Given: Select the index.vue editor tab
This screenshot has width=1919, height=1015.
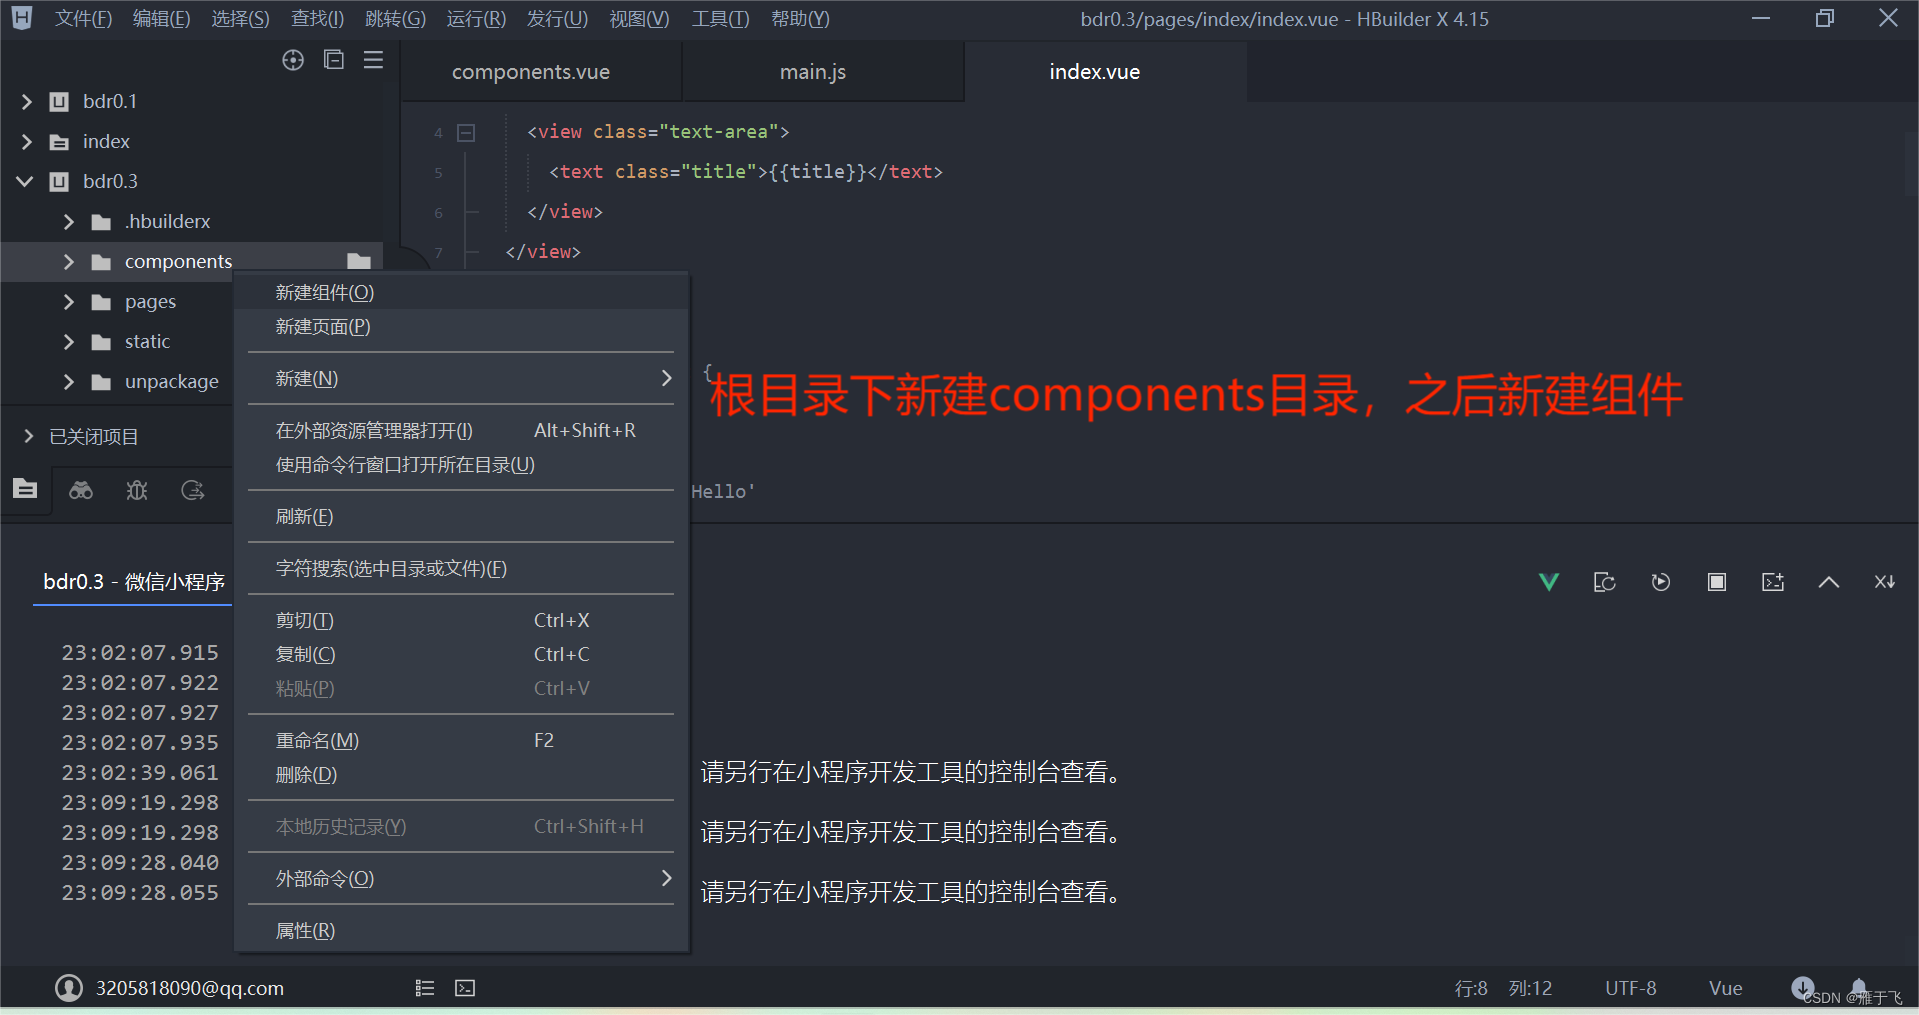Looking at the screenshot, I should tap(1105, 72).
